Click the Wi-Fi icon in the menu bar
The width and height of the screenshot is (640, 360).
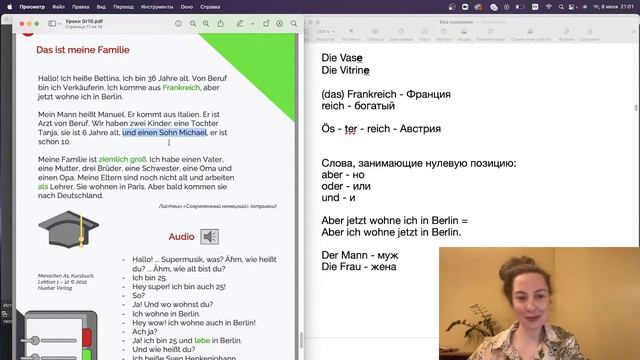pyautogui.click(x=549, y=7)
